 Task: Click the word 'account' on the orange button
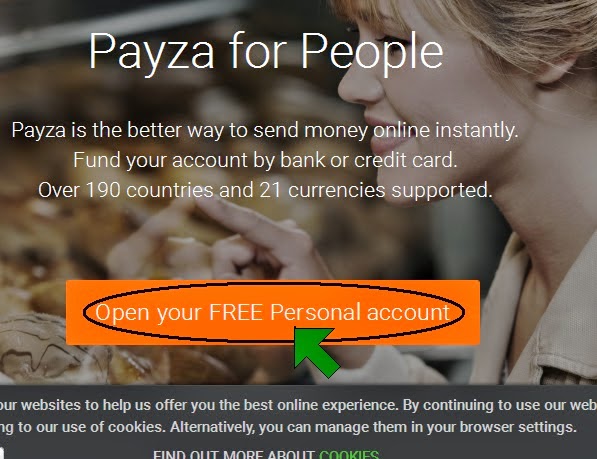[x=408, y=313]
